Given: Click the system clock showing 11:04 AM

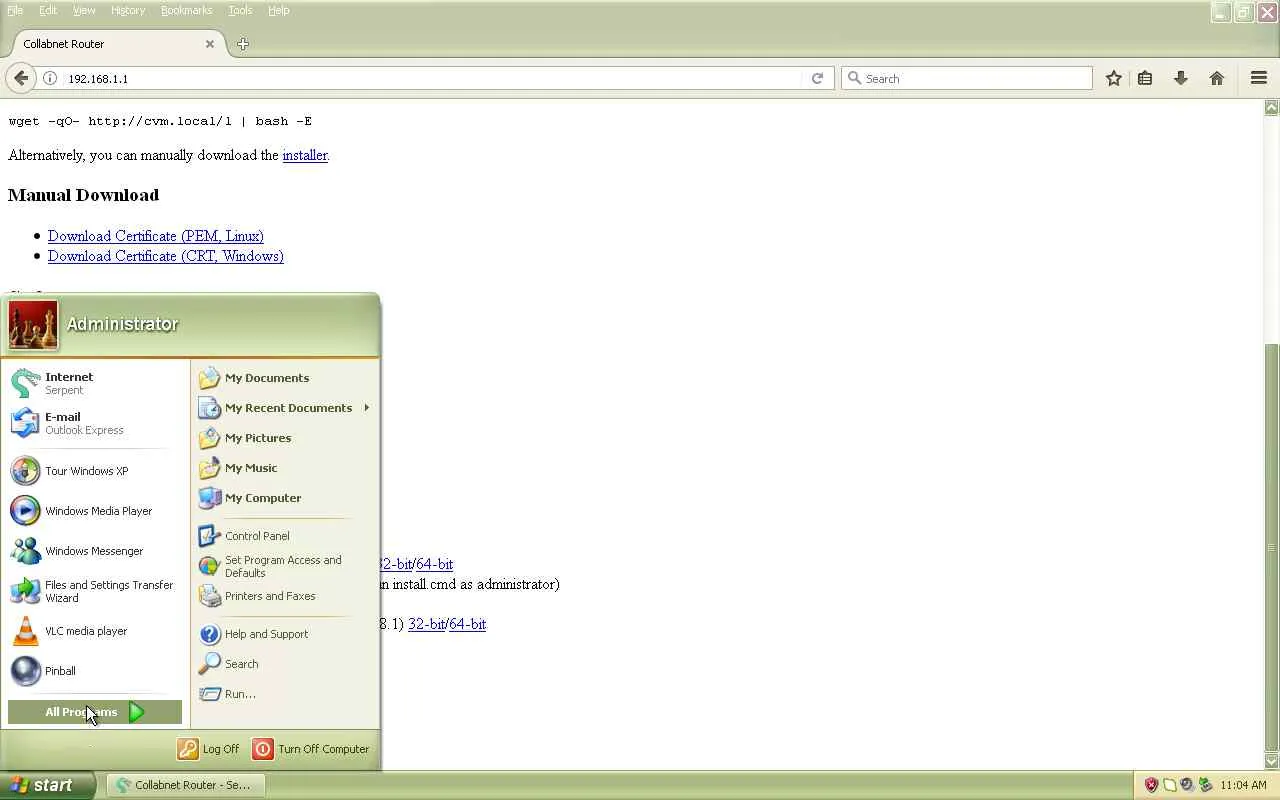Looking at the screenshot, I should tap(1244, 785).
